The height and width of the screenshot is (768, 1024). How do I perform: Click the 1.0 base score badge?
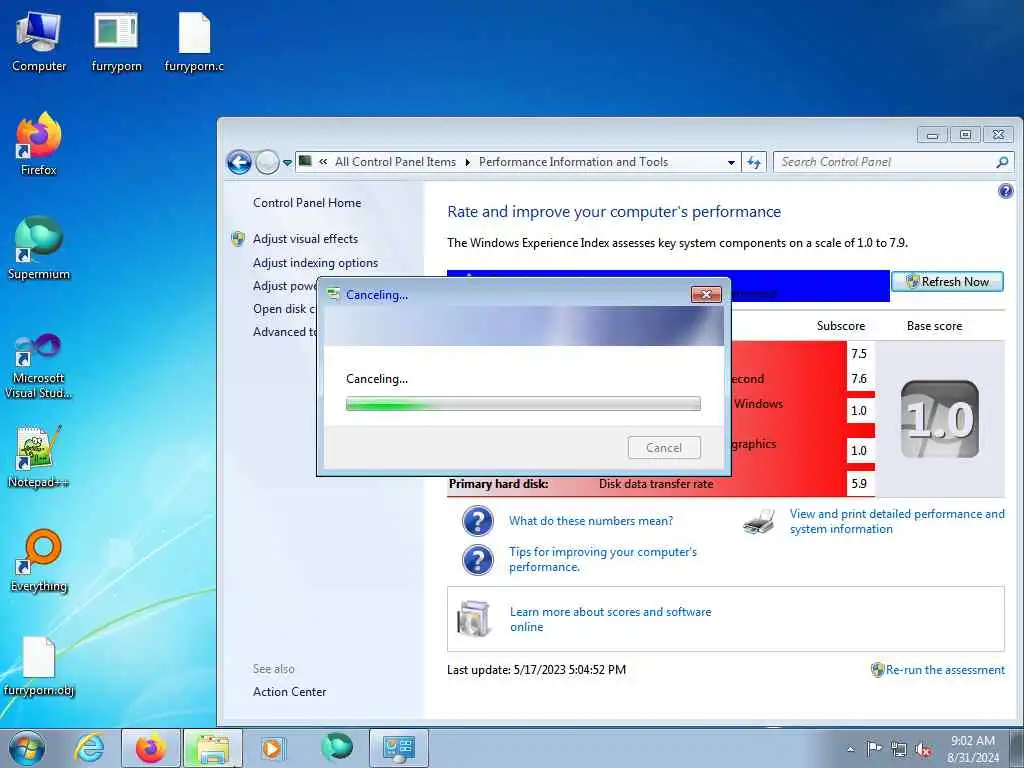(x=940, y=419)
